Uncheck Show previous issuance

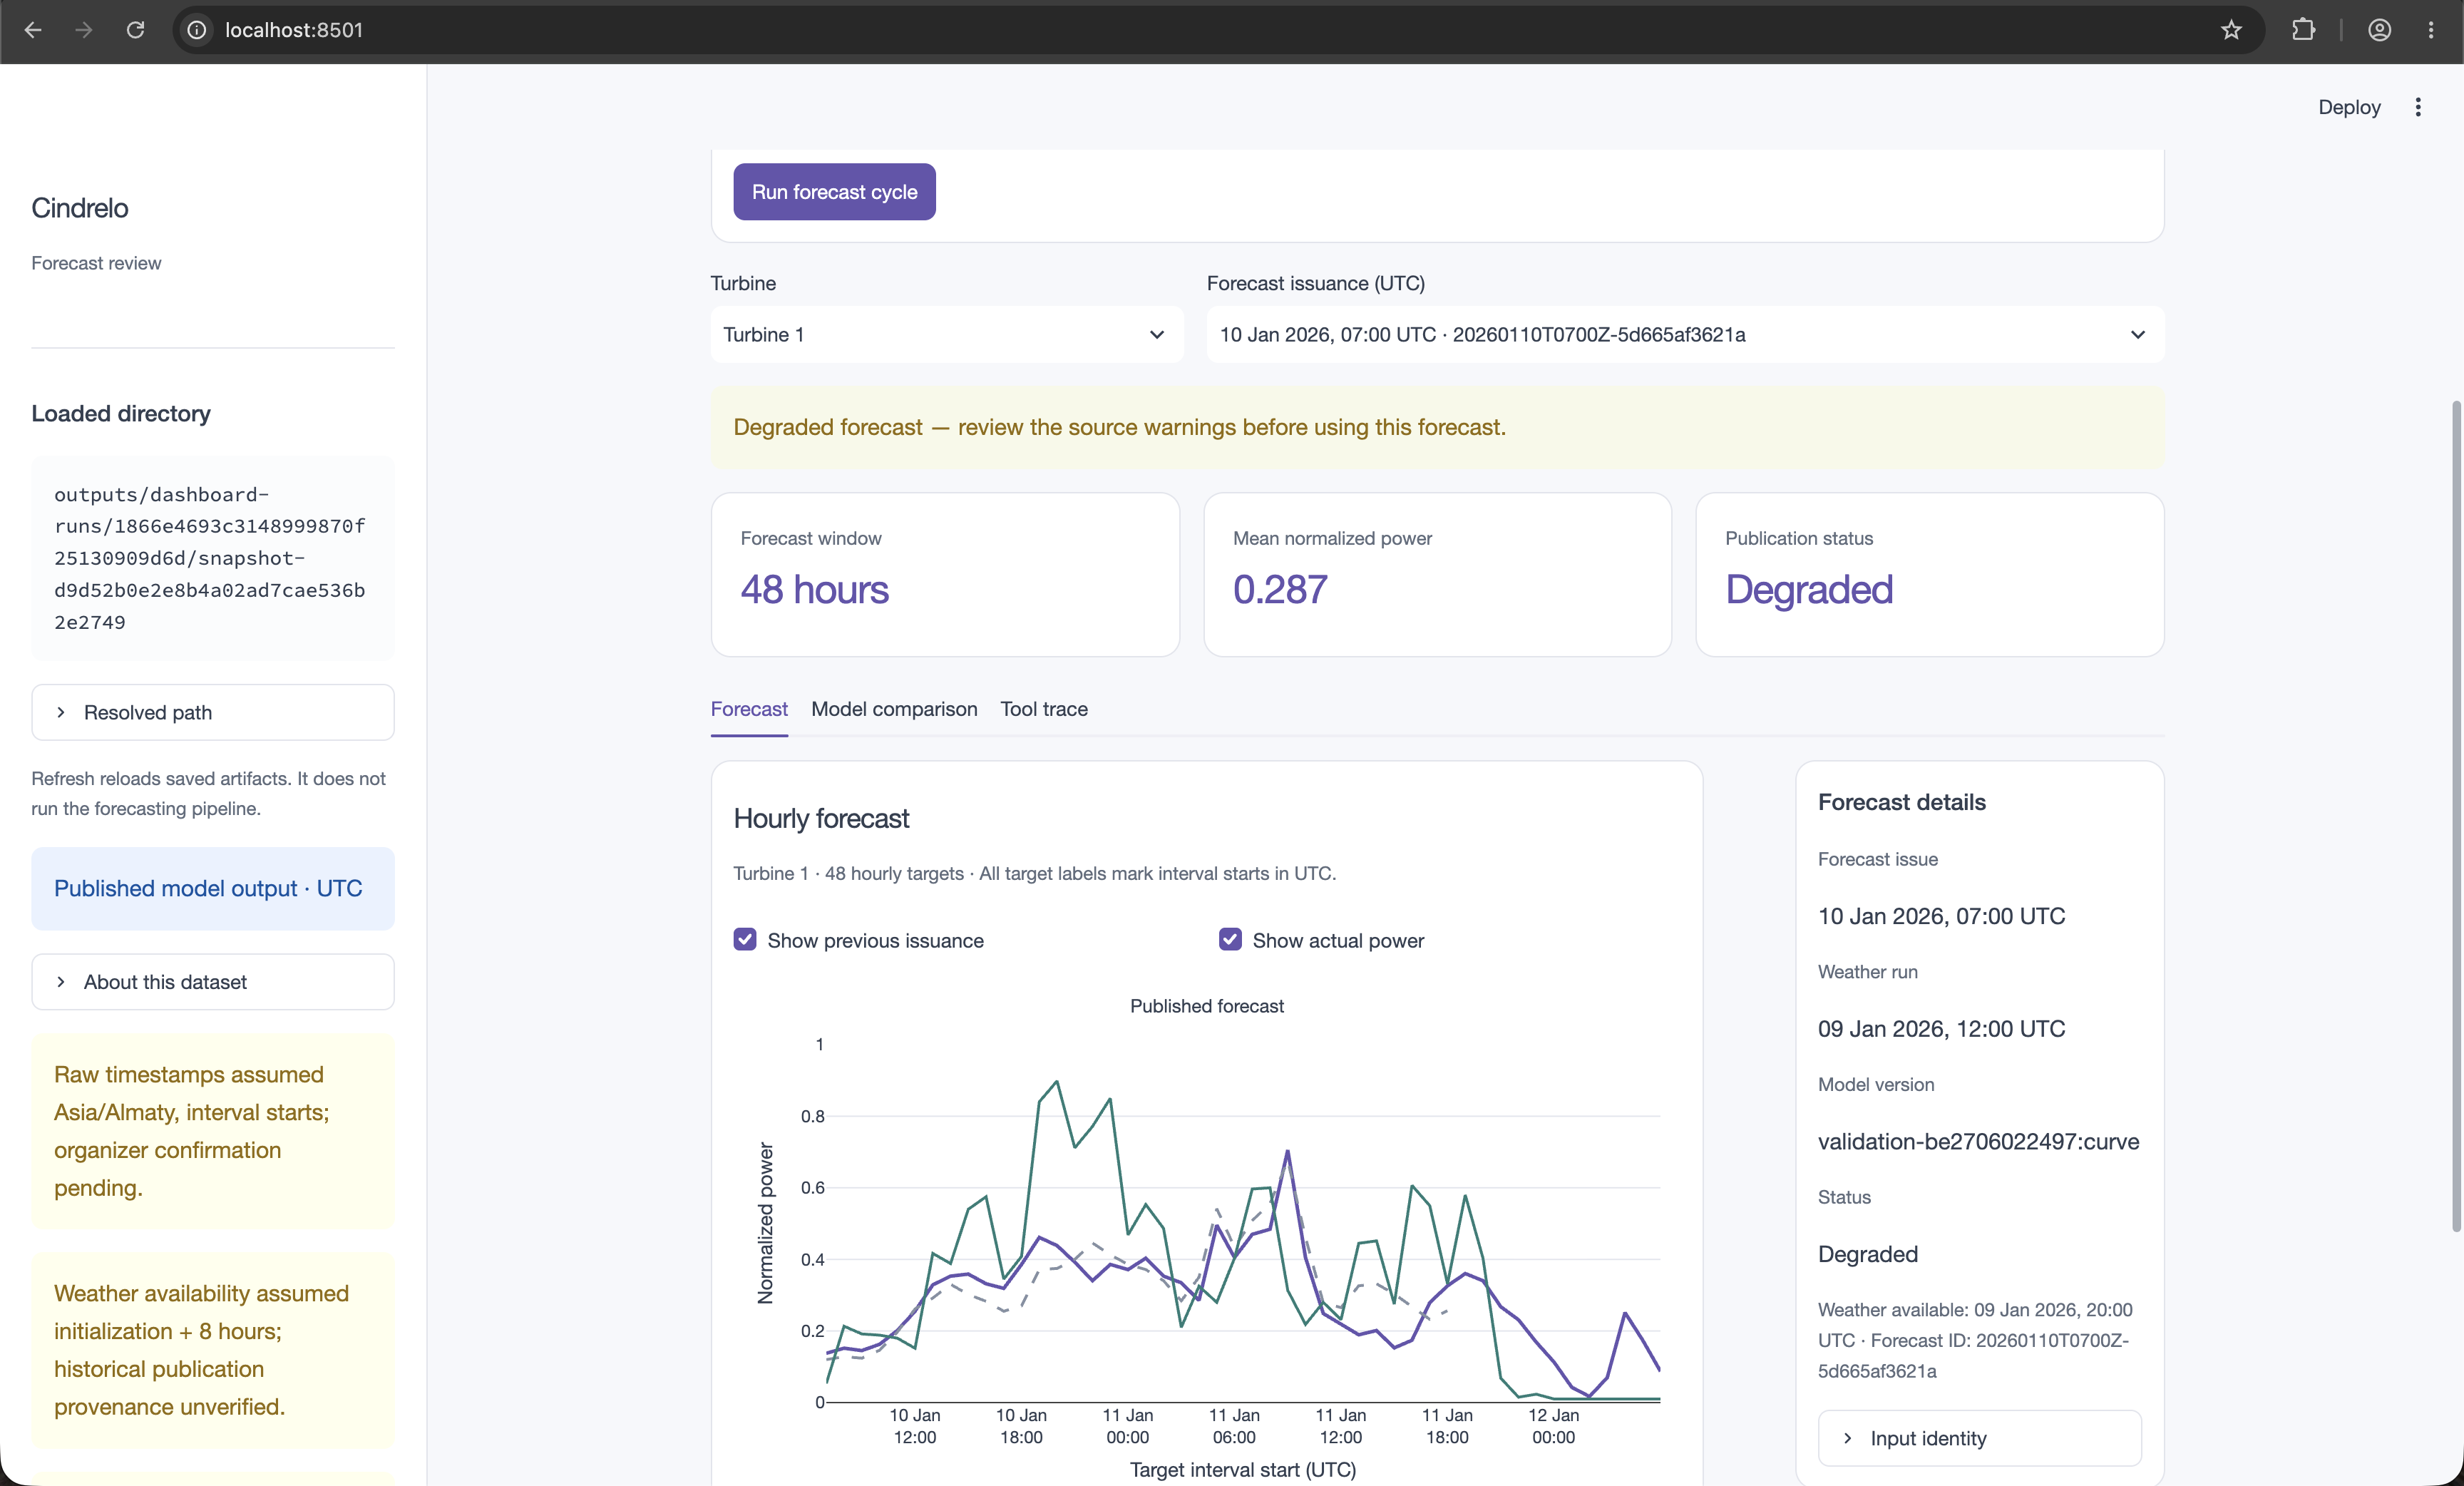745,940
